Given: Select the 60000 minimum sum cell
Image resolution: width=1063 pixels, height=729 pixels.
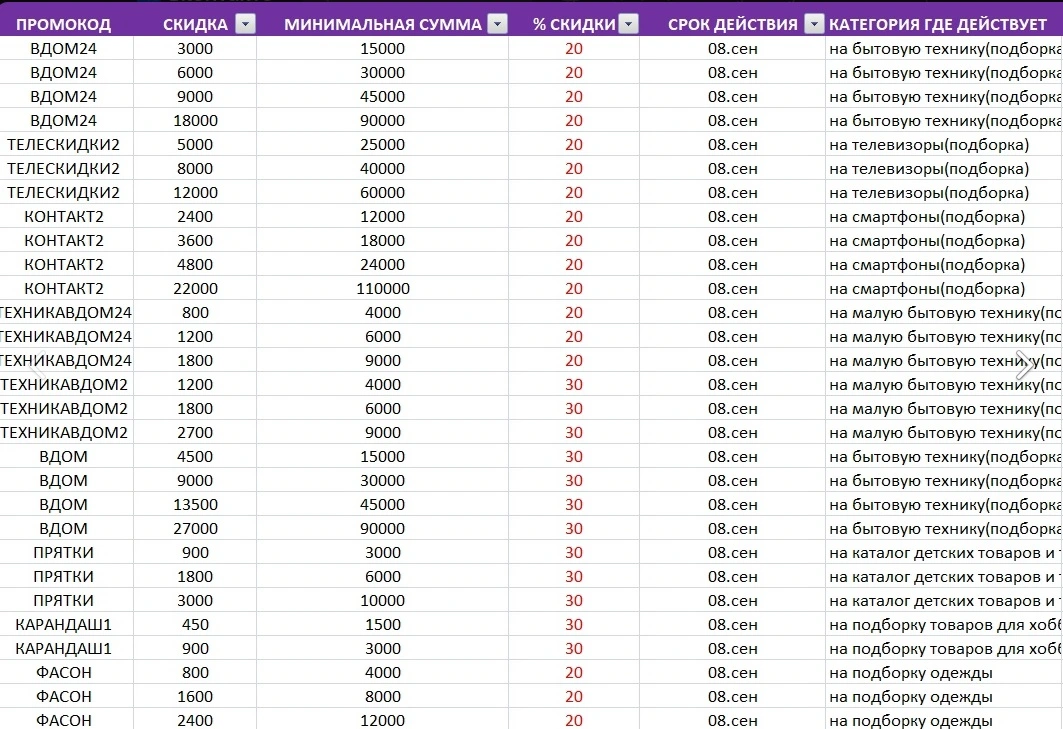Looking at the screenshot, I should tap(382, 193).
